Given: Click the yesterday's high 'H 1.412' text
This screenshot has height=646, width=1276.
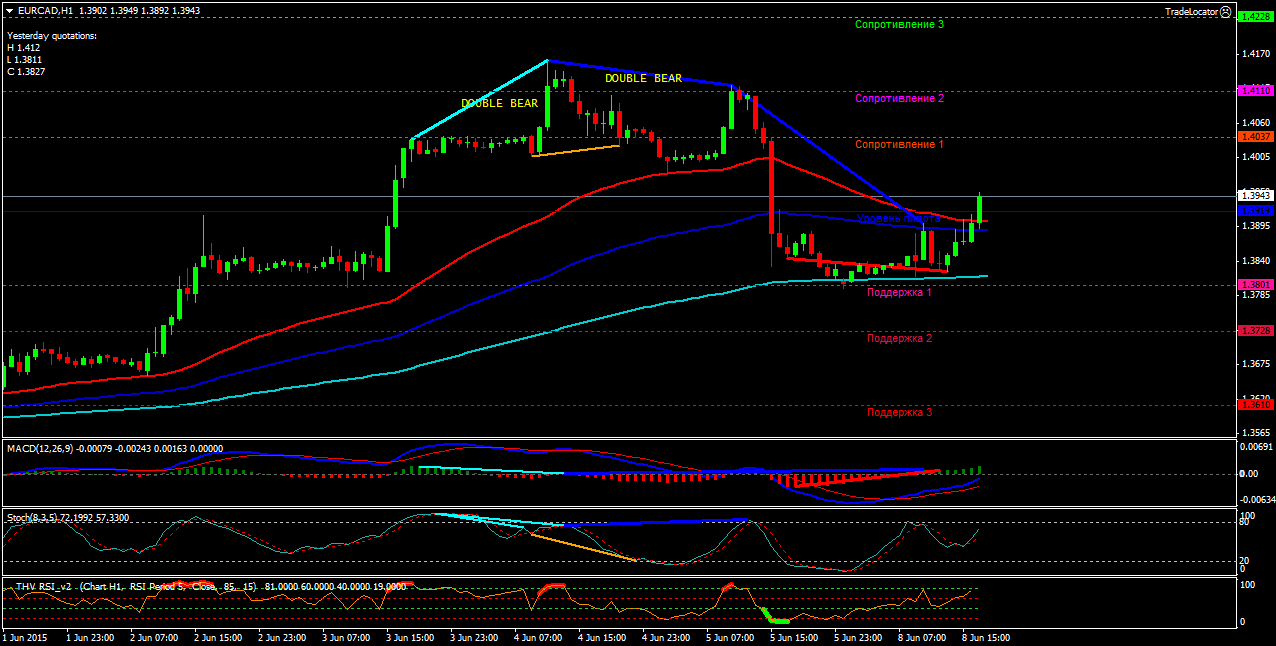Looking at the screenshot, I should (23, 48).
